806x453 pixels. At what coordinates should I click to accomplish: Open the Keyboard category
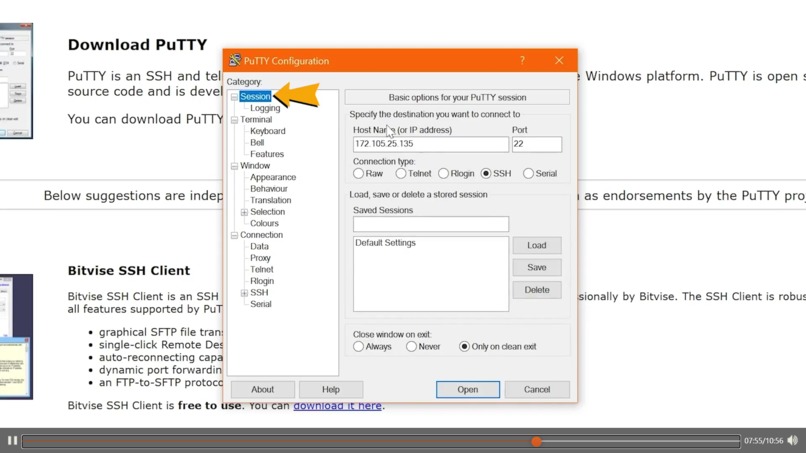[x=267, y=131]
